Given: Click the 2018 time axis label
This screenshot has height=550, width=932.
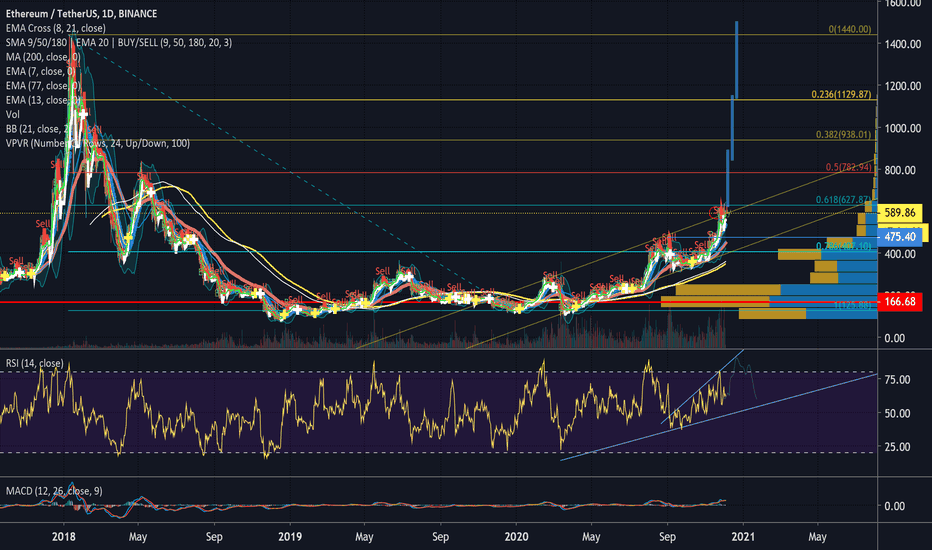Looking at the screenshot, I should 64,536.
